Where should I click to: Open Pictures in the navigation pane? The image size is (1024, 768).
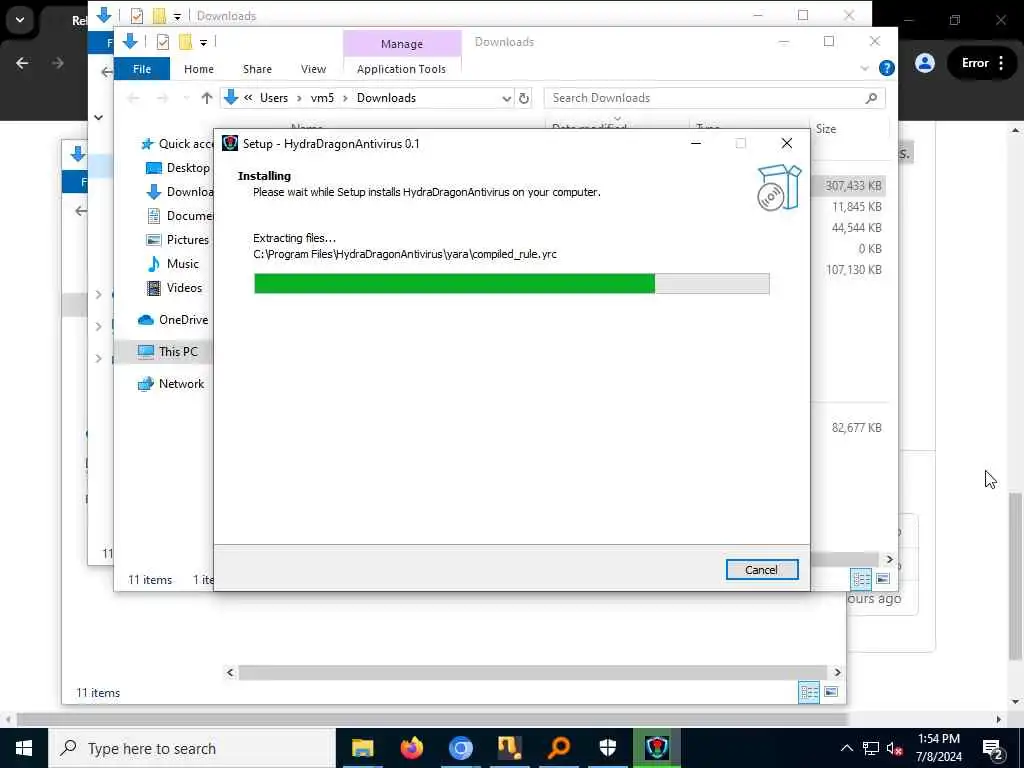click(x=177, y=240)
